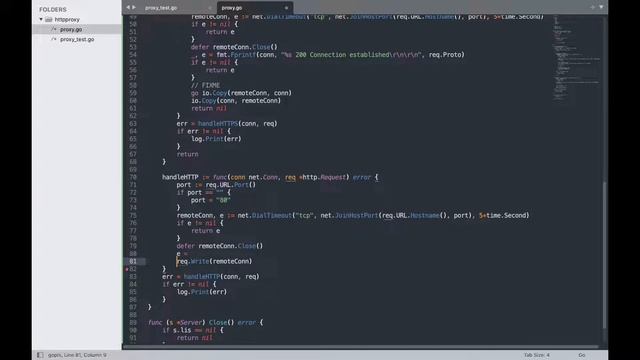Click 'go io.Copy(remoteConn, conn)' line

[x=241, y=93]
